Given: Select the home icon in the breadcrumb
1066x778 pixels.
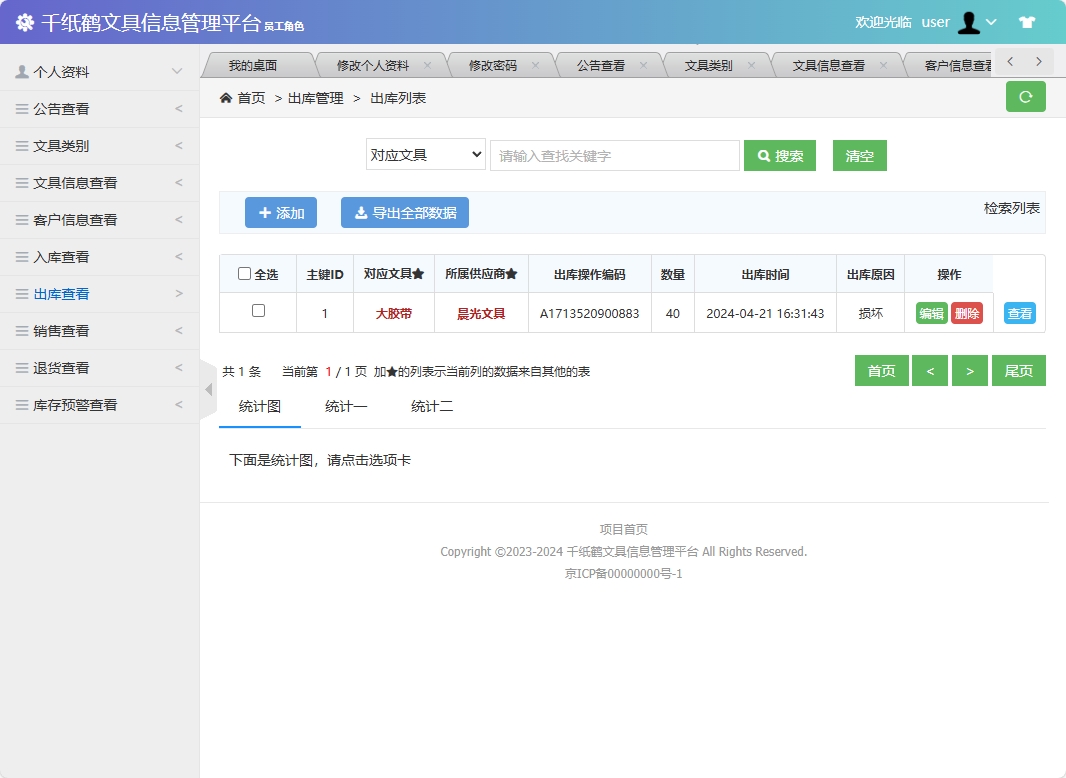Looking at the screenshot, I should point(225,98).
